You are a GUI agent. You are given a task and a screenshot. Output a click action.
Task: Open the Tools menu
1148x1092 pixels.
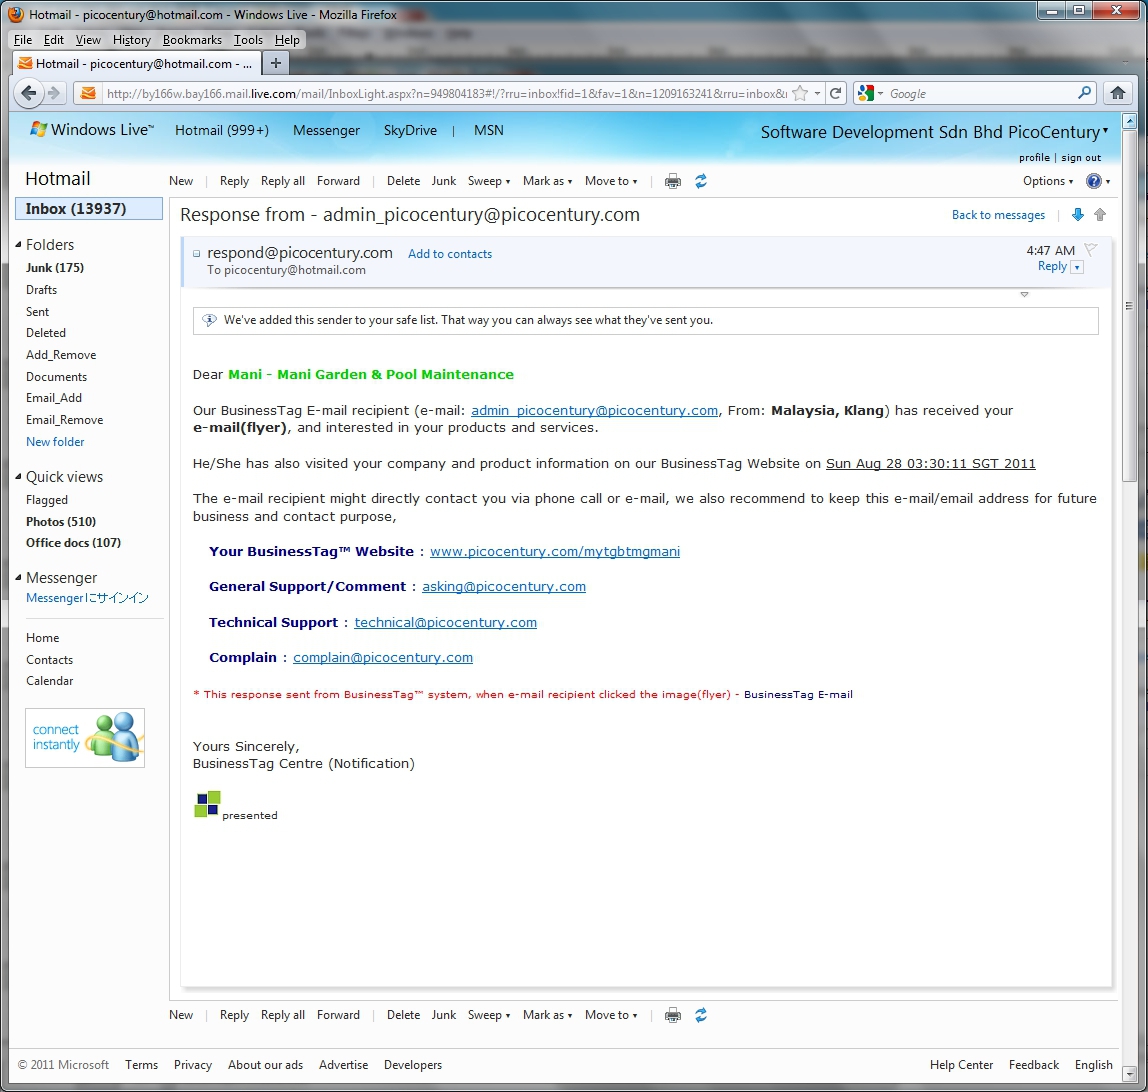click(x=248, y=40)
